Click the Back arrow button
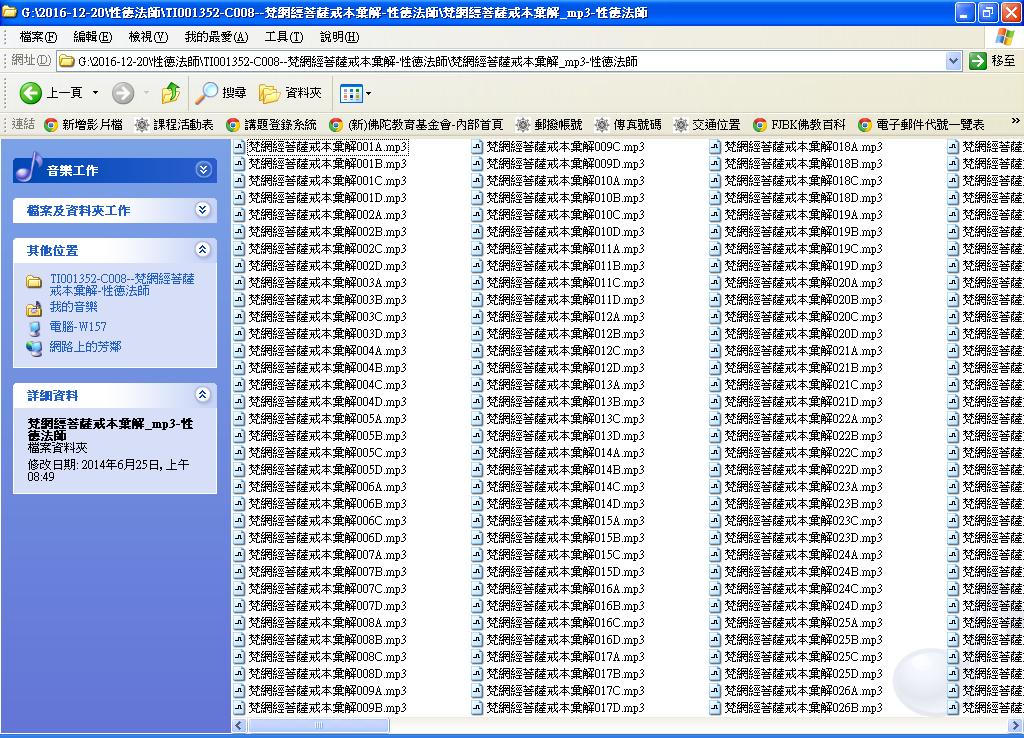Viewport: 1024px width, 738px height. coord(31,93)
